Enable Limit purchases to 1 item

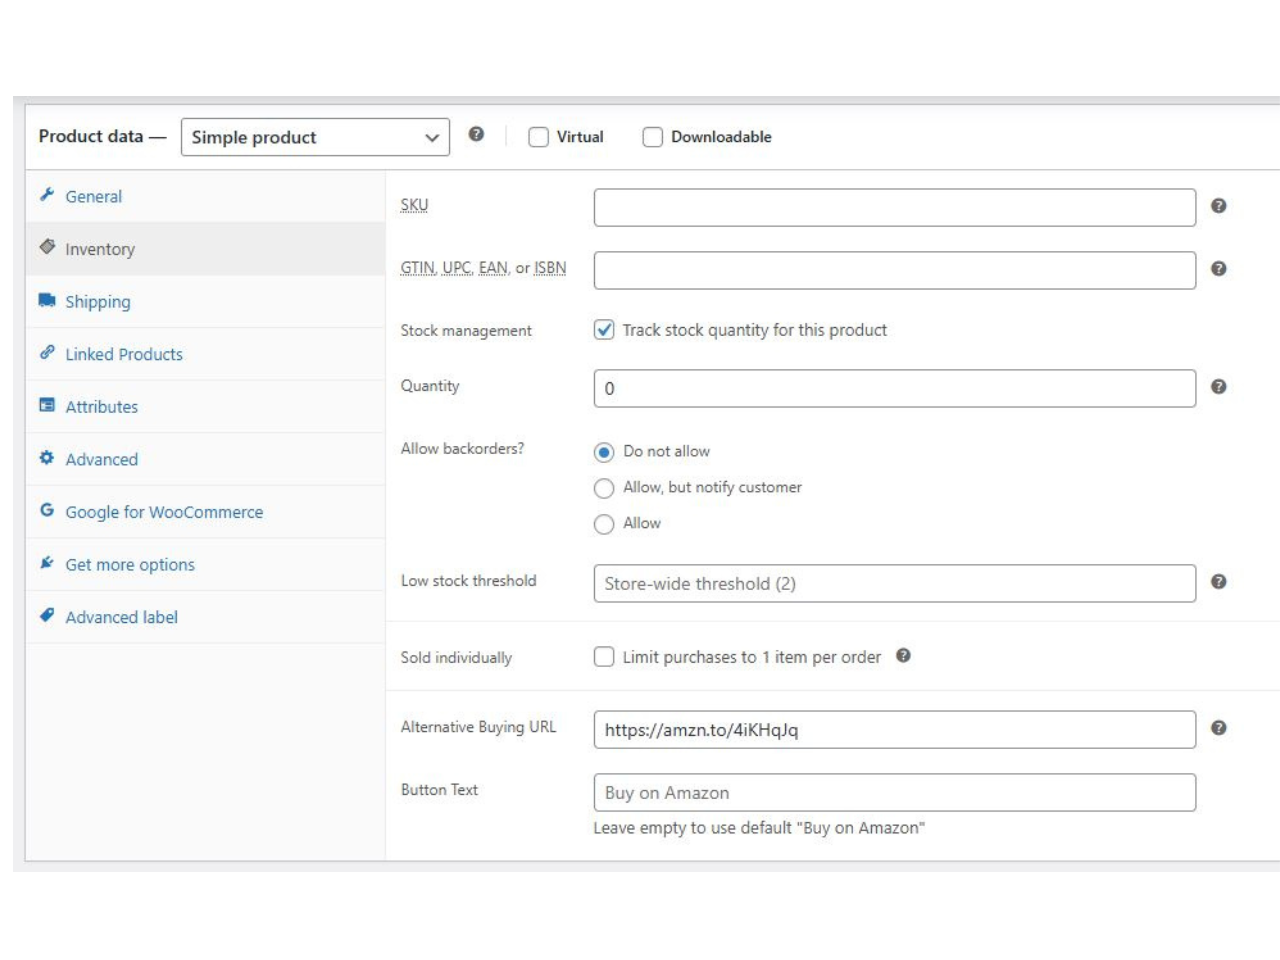(x=604, y=657)
